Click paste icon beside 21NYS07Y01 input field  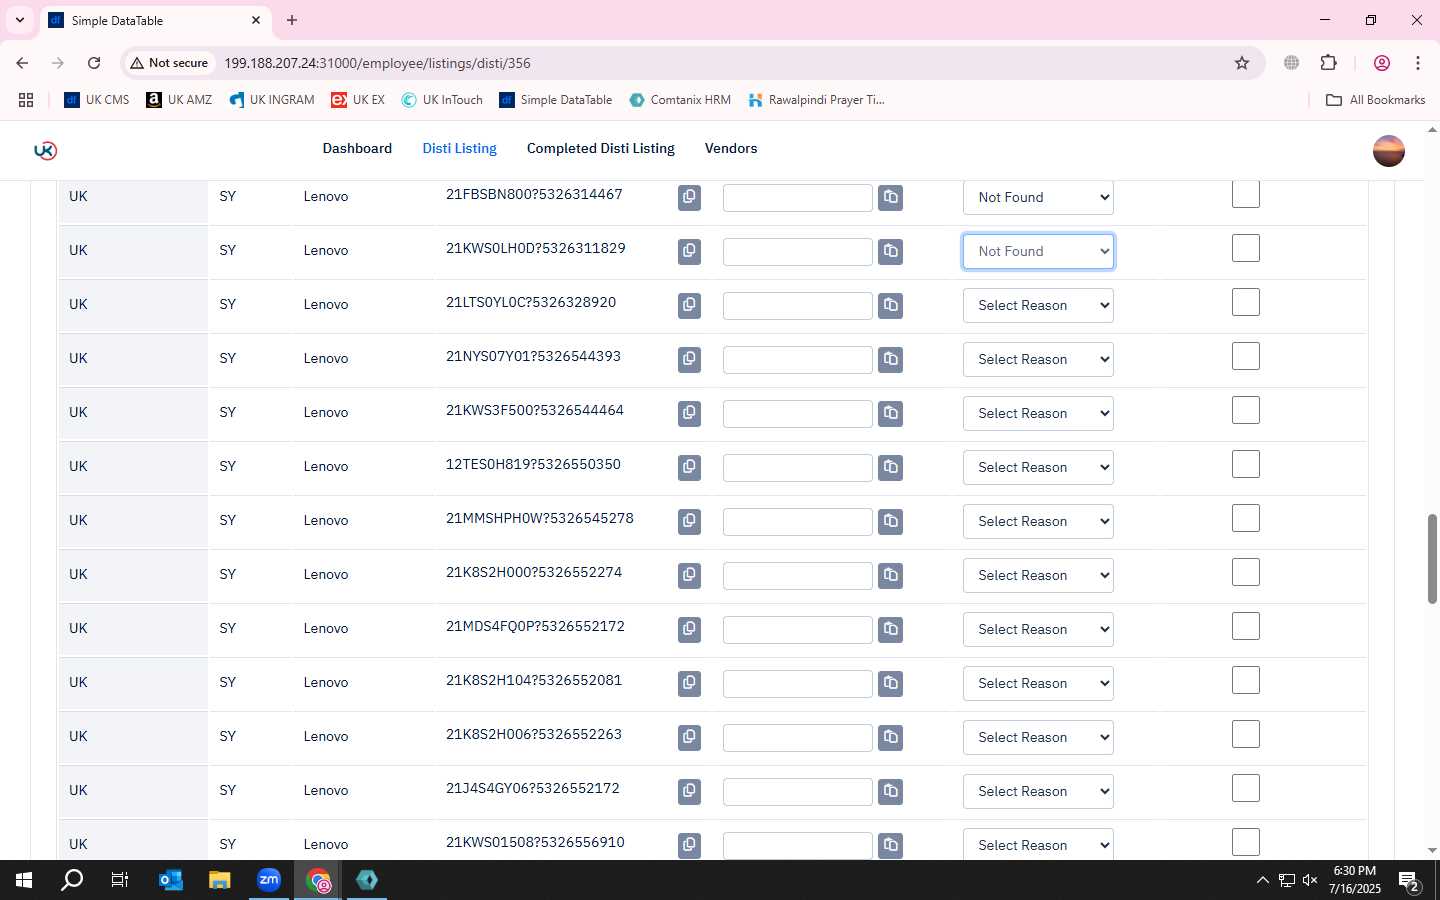pyautogui.click(x=890, y=359)
